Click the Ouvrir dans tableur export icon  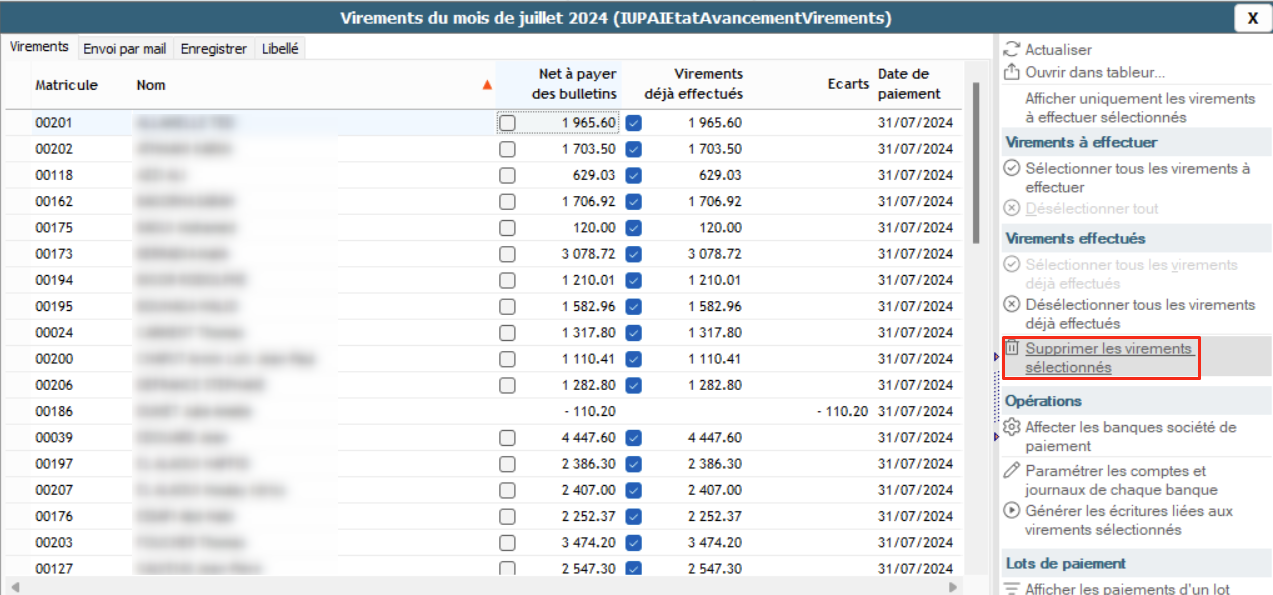click(x=1011, y=72)
